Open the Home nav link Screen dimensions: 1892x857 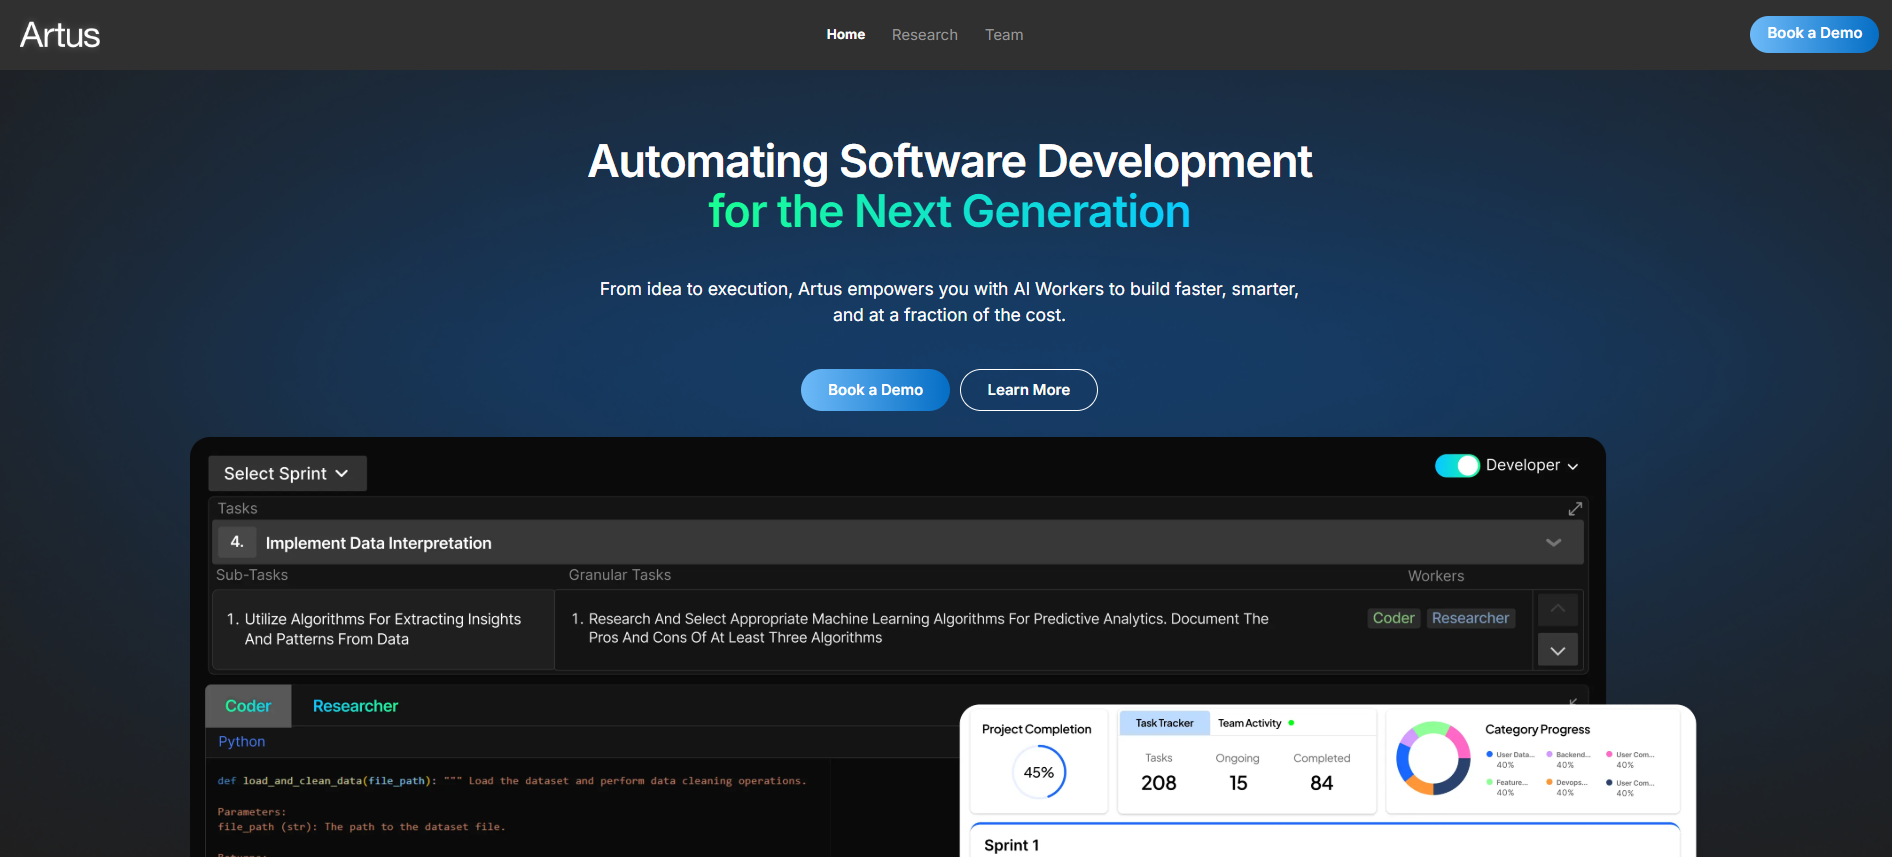coord(845,35)
